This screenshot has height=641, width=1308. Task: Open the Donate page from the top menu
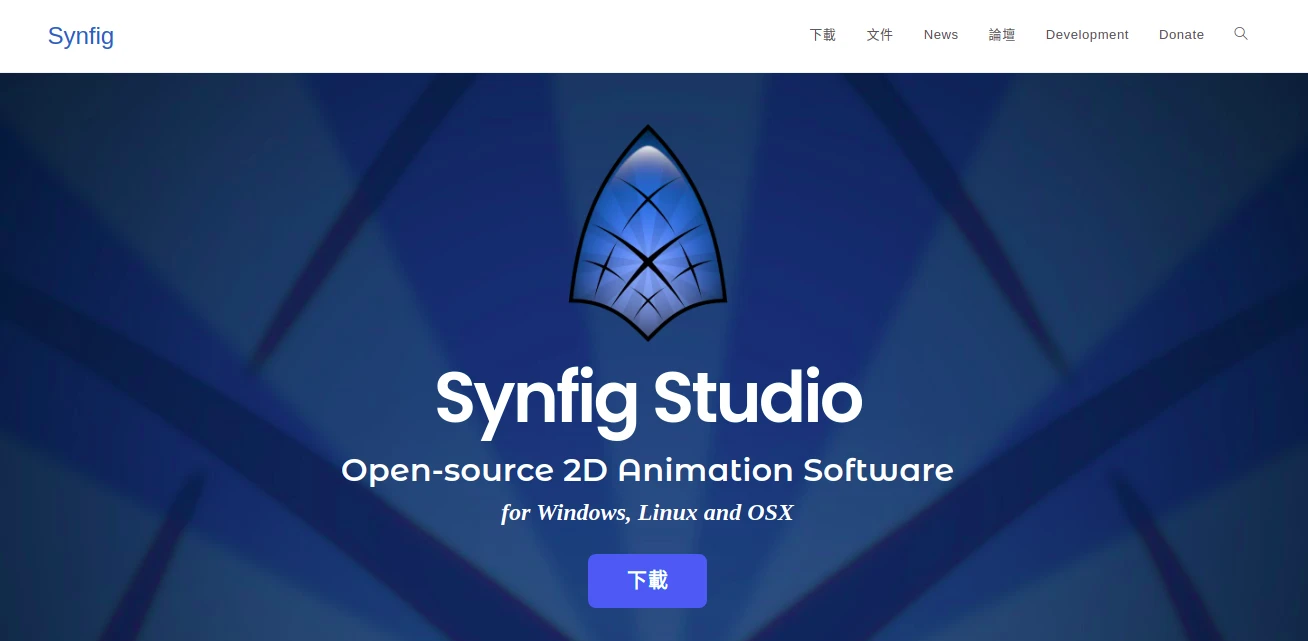[x=1181, y=35]
